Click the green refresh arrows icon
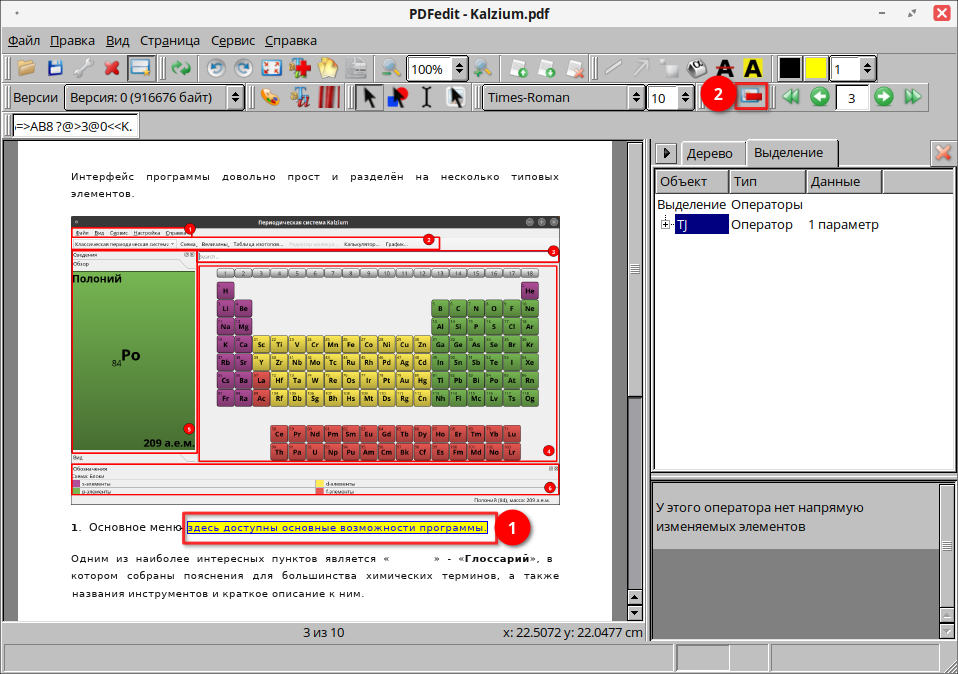 (x=181, y=68)
